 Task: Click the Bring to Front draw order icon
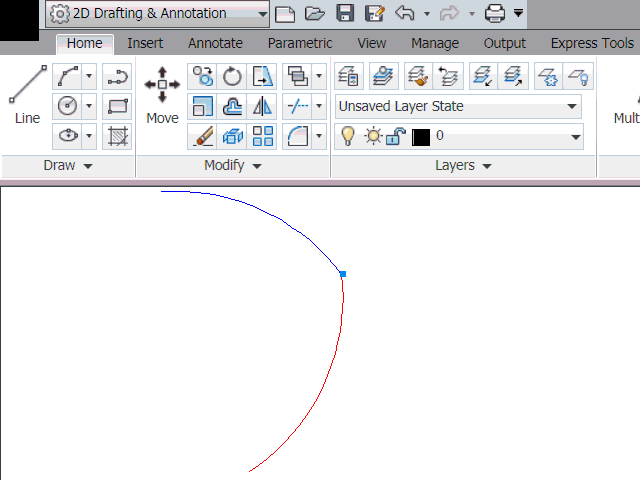(298, 76)
